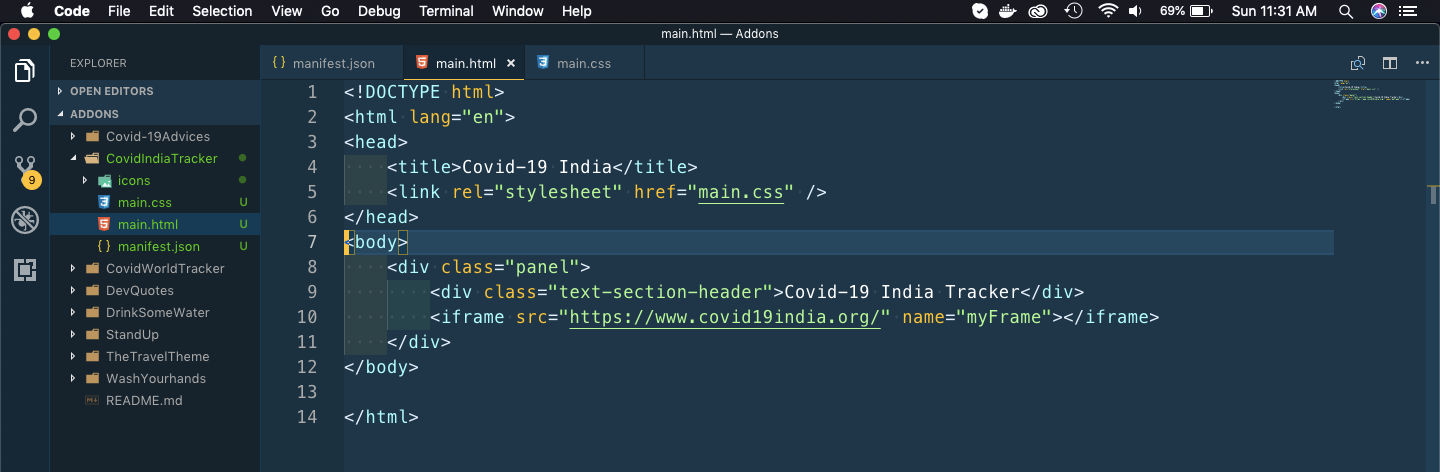Click the CSS icon on main.css tab
1440x472 pixels.
[543, 62]
